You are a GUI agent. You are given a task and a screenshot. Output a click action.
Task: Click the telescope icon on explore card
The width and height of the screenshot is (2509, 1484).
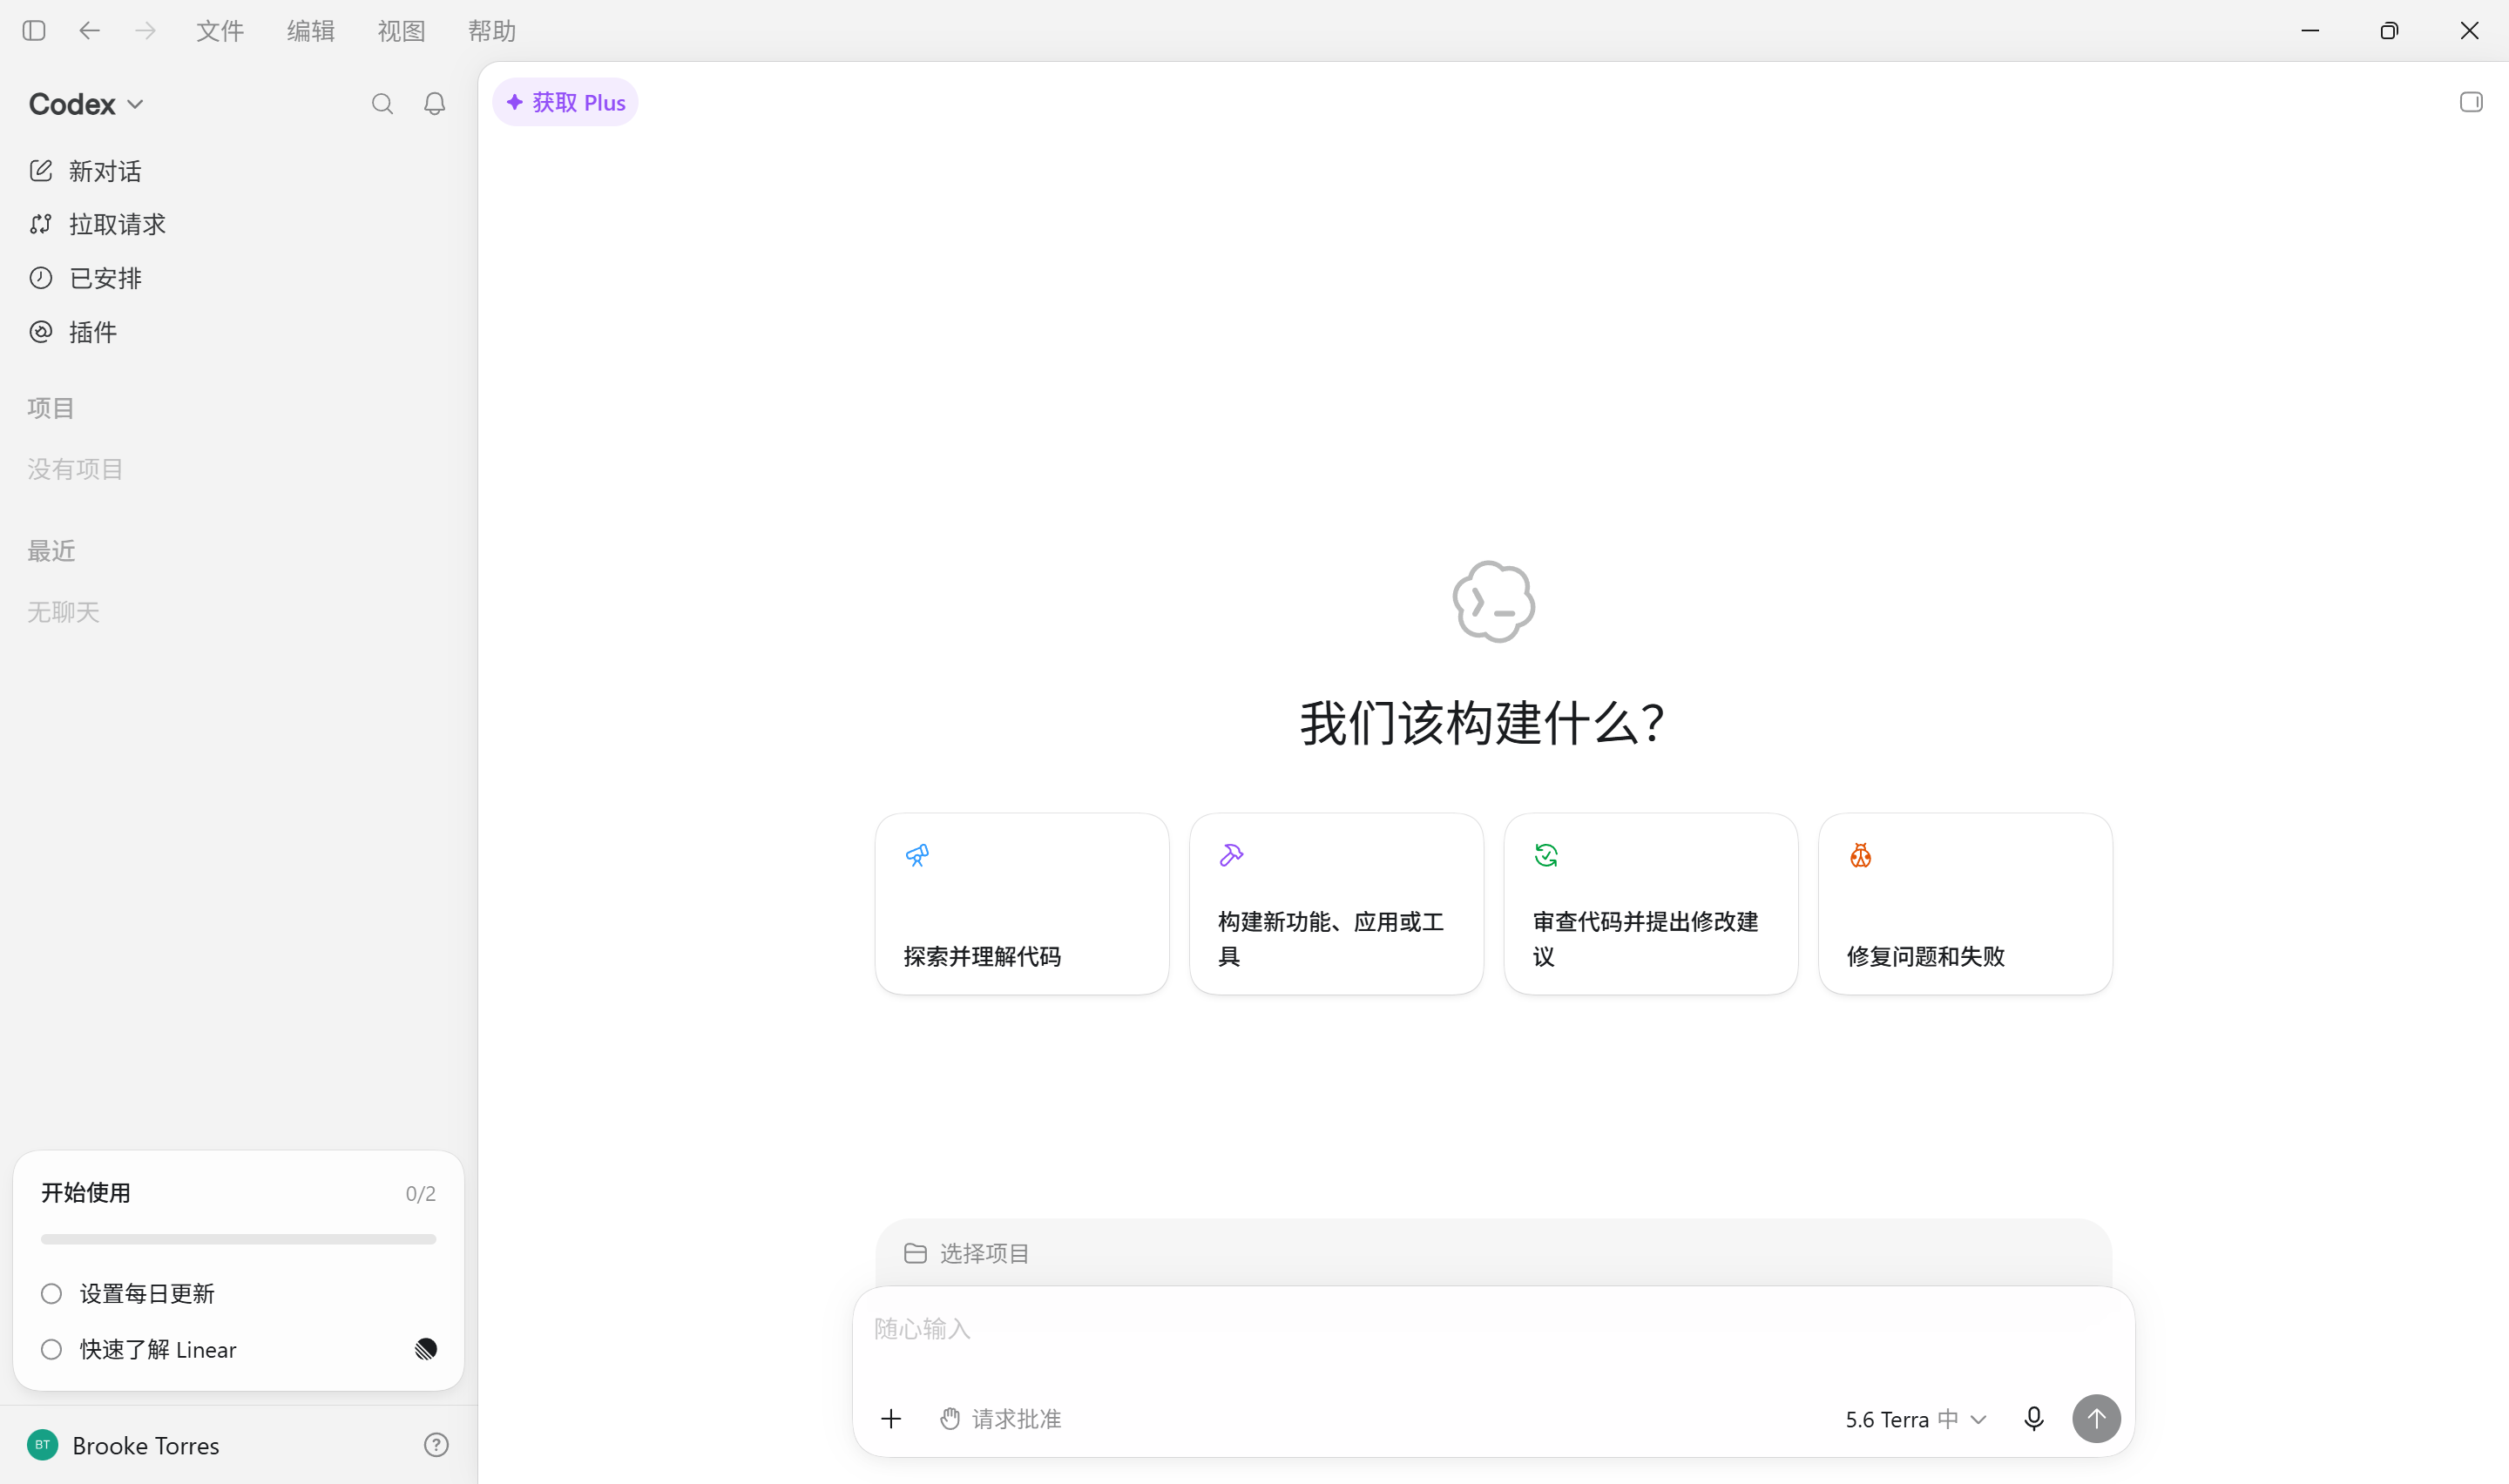click(x=917, y=855)
